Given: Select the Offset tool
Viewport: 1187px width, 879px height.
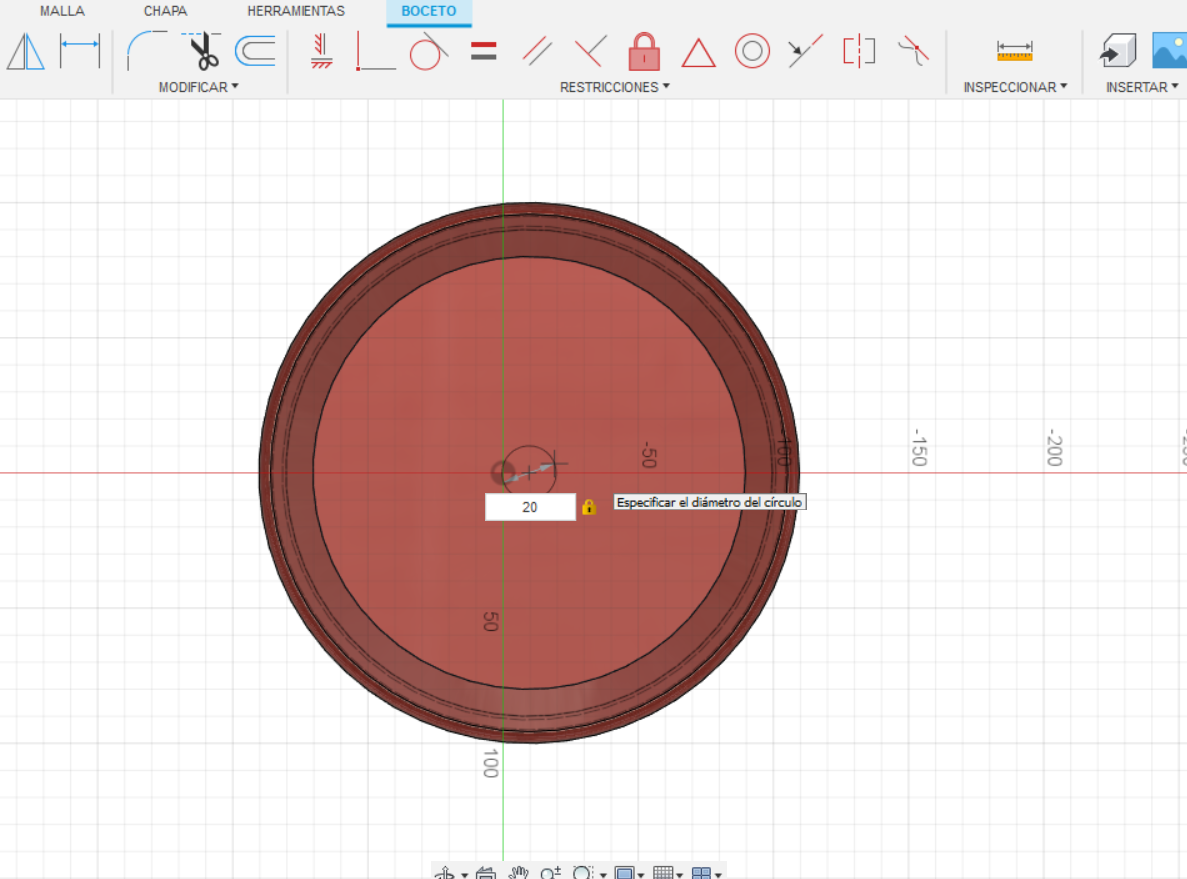Looking at the screenshot, I should pos(255,51).
